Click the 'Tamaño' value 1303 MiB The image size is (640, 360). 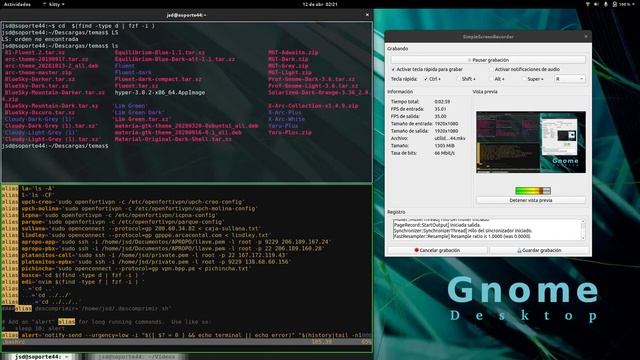pyautogui.click(x=444, y=146)
